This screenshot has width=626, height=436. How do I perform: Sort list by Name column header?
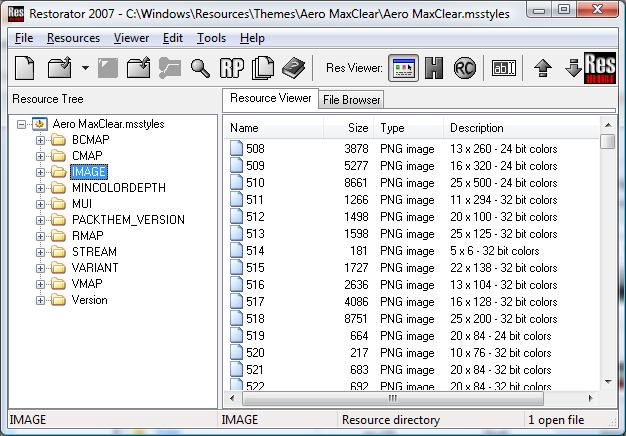coord(275,128)
